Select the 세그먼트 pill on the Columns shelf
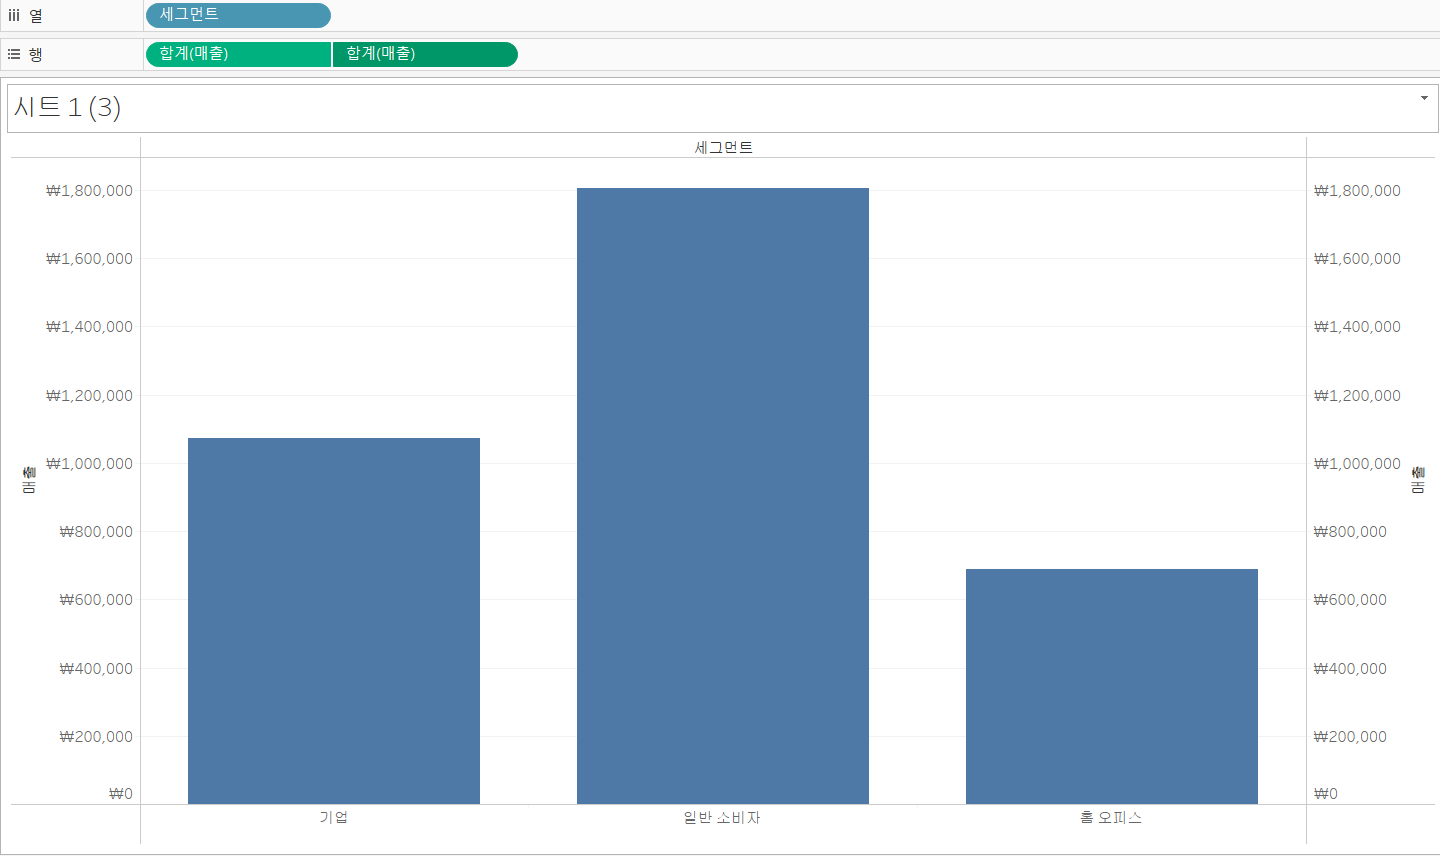The image size is (1440, 856). (x=238, y=15)
